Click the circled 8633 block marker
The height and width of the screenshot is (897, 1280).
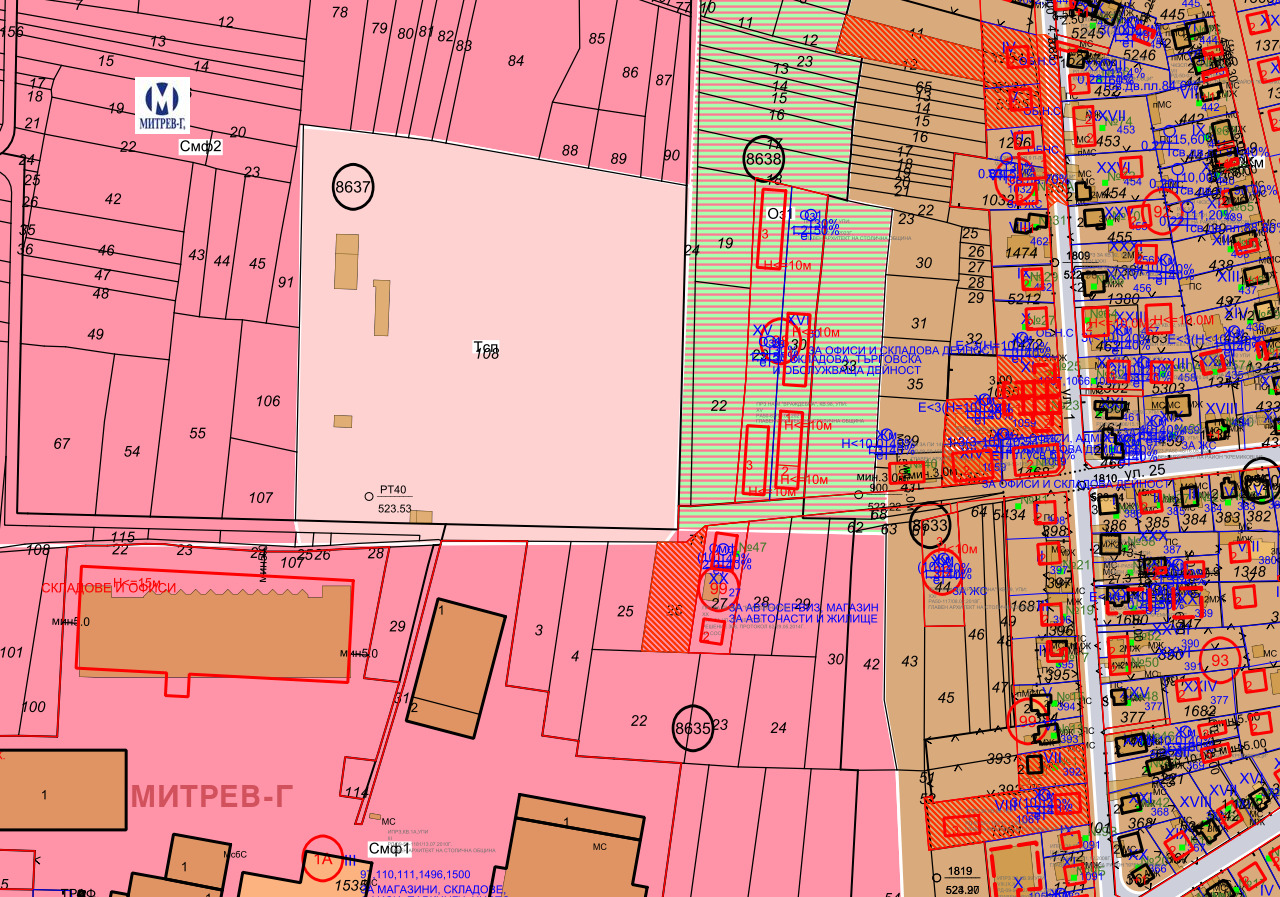coord(930,524)
